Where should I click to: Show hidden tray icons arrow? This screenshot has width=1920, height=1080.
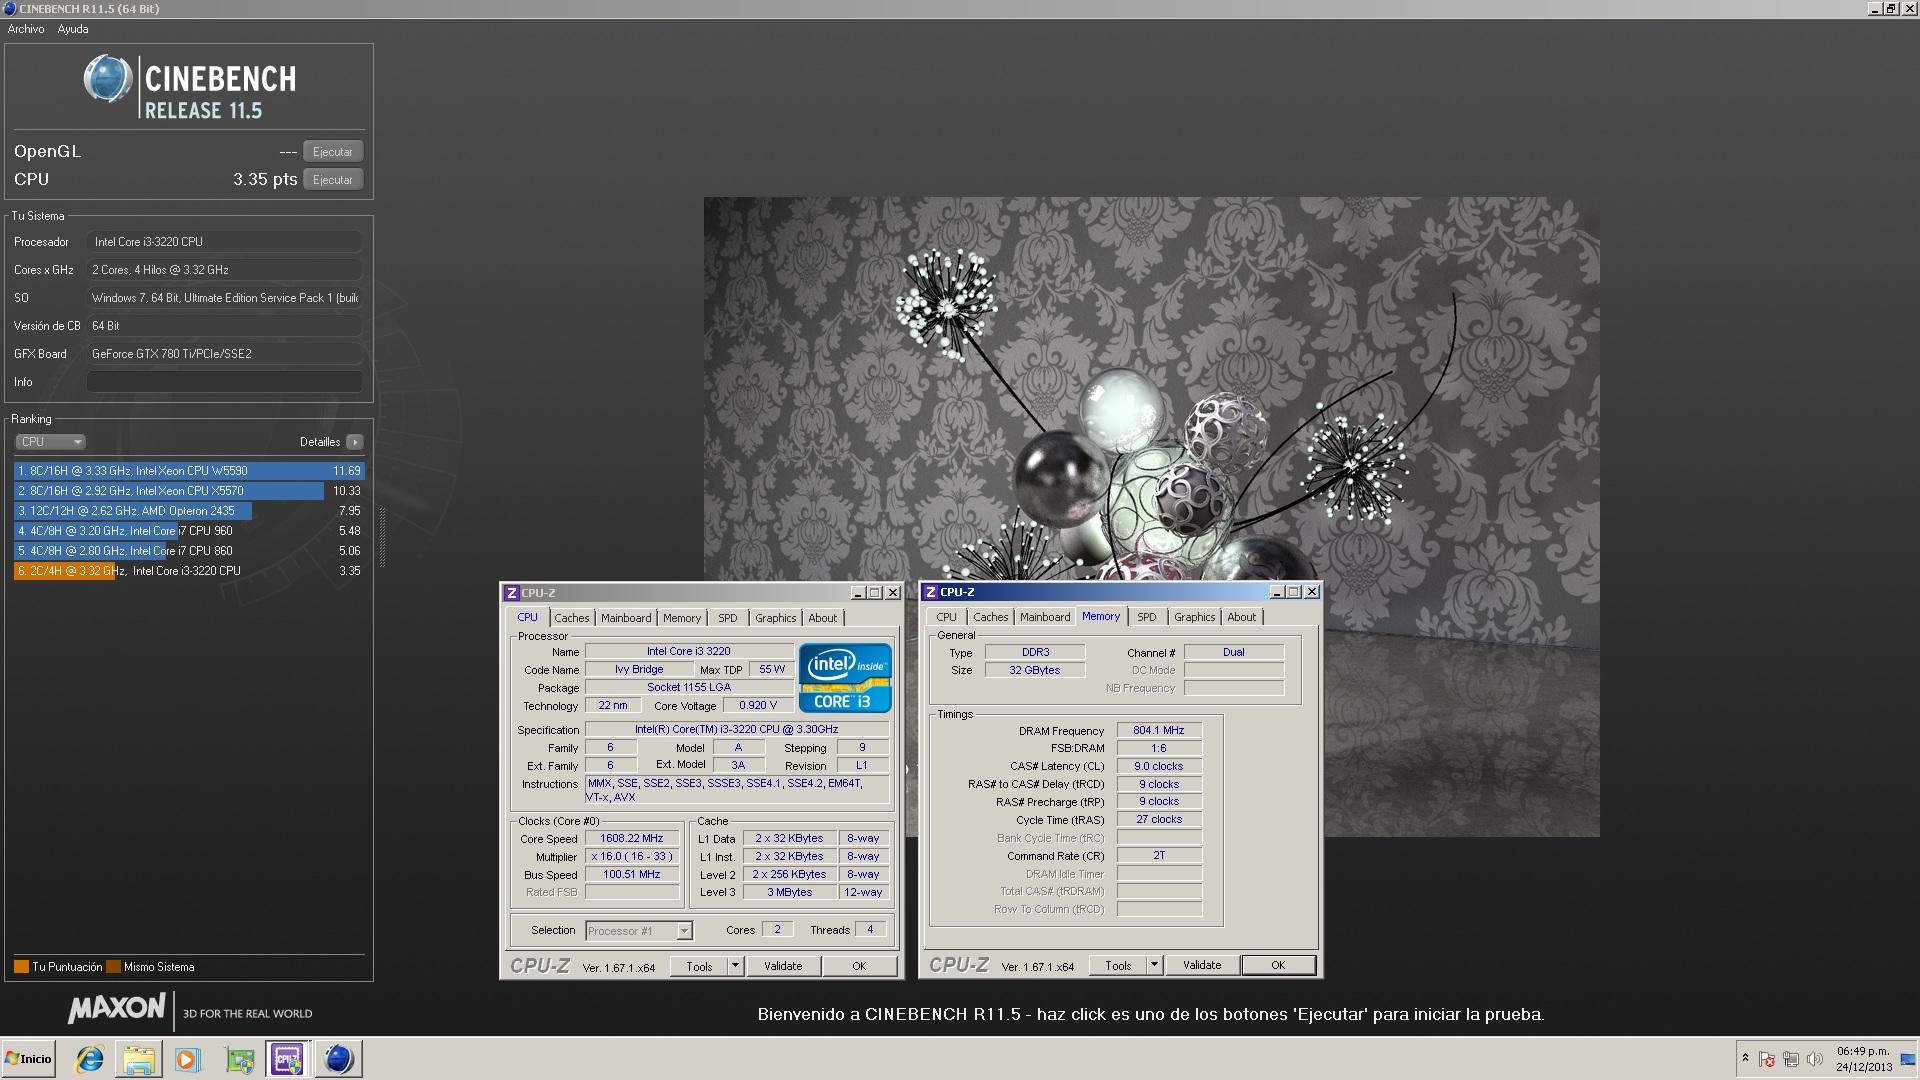click(1745, 1058)
